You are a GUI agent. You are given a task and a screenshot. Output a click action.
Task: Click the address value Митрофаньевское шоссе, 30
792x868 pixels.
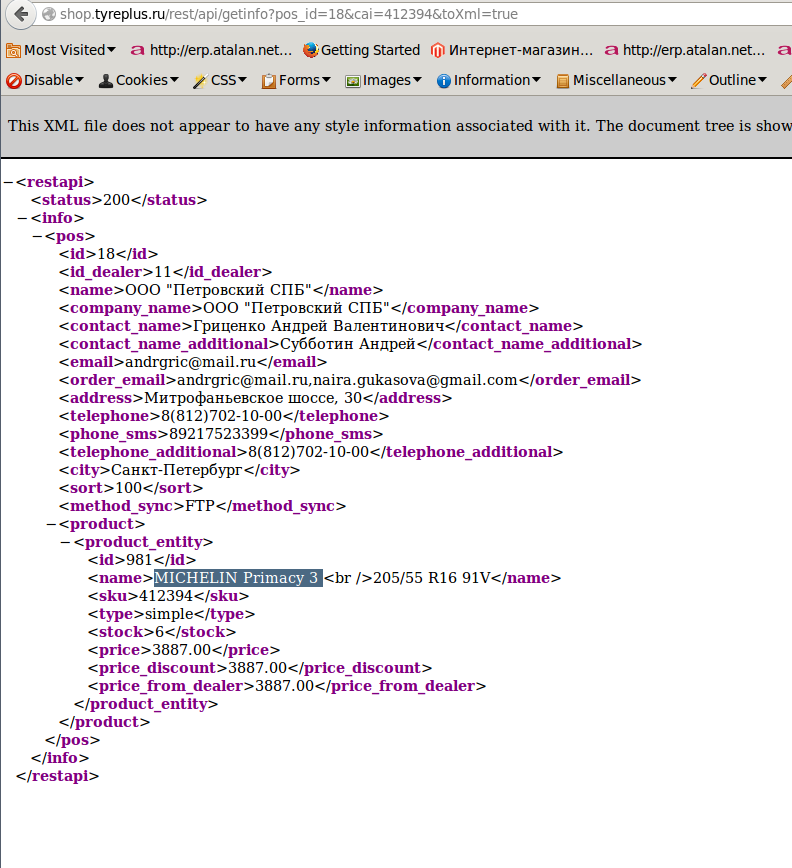(x=253, y=398)
